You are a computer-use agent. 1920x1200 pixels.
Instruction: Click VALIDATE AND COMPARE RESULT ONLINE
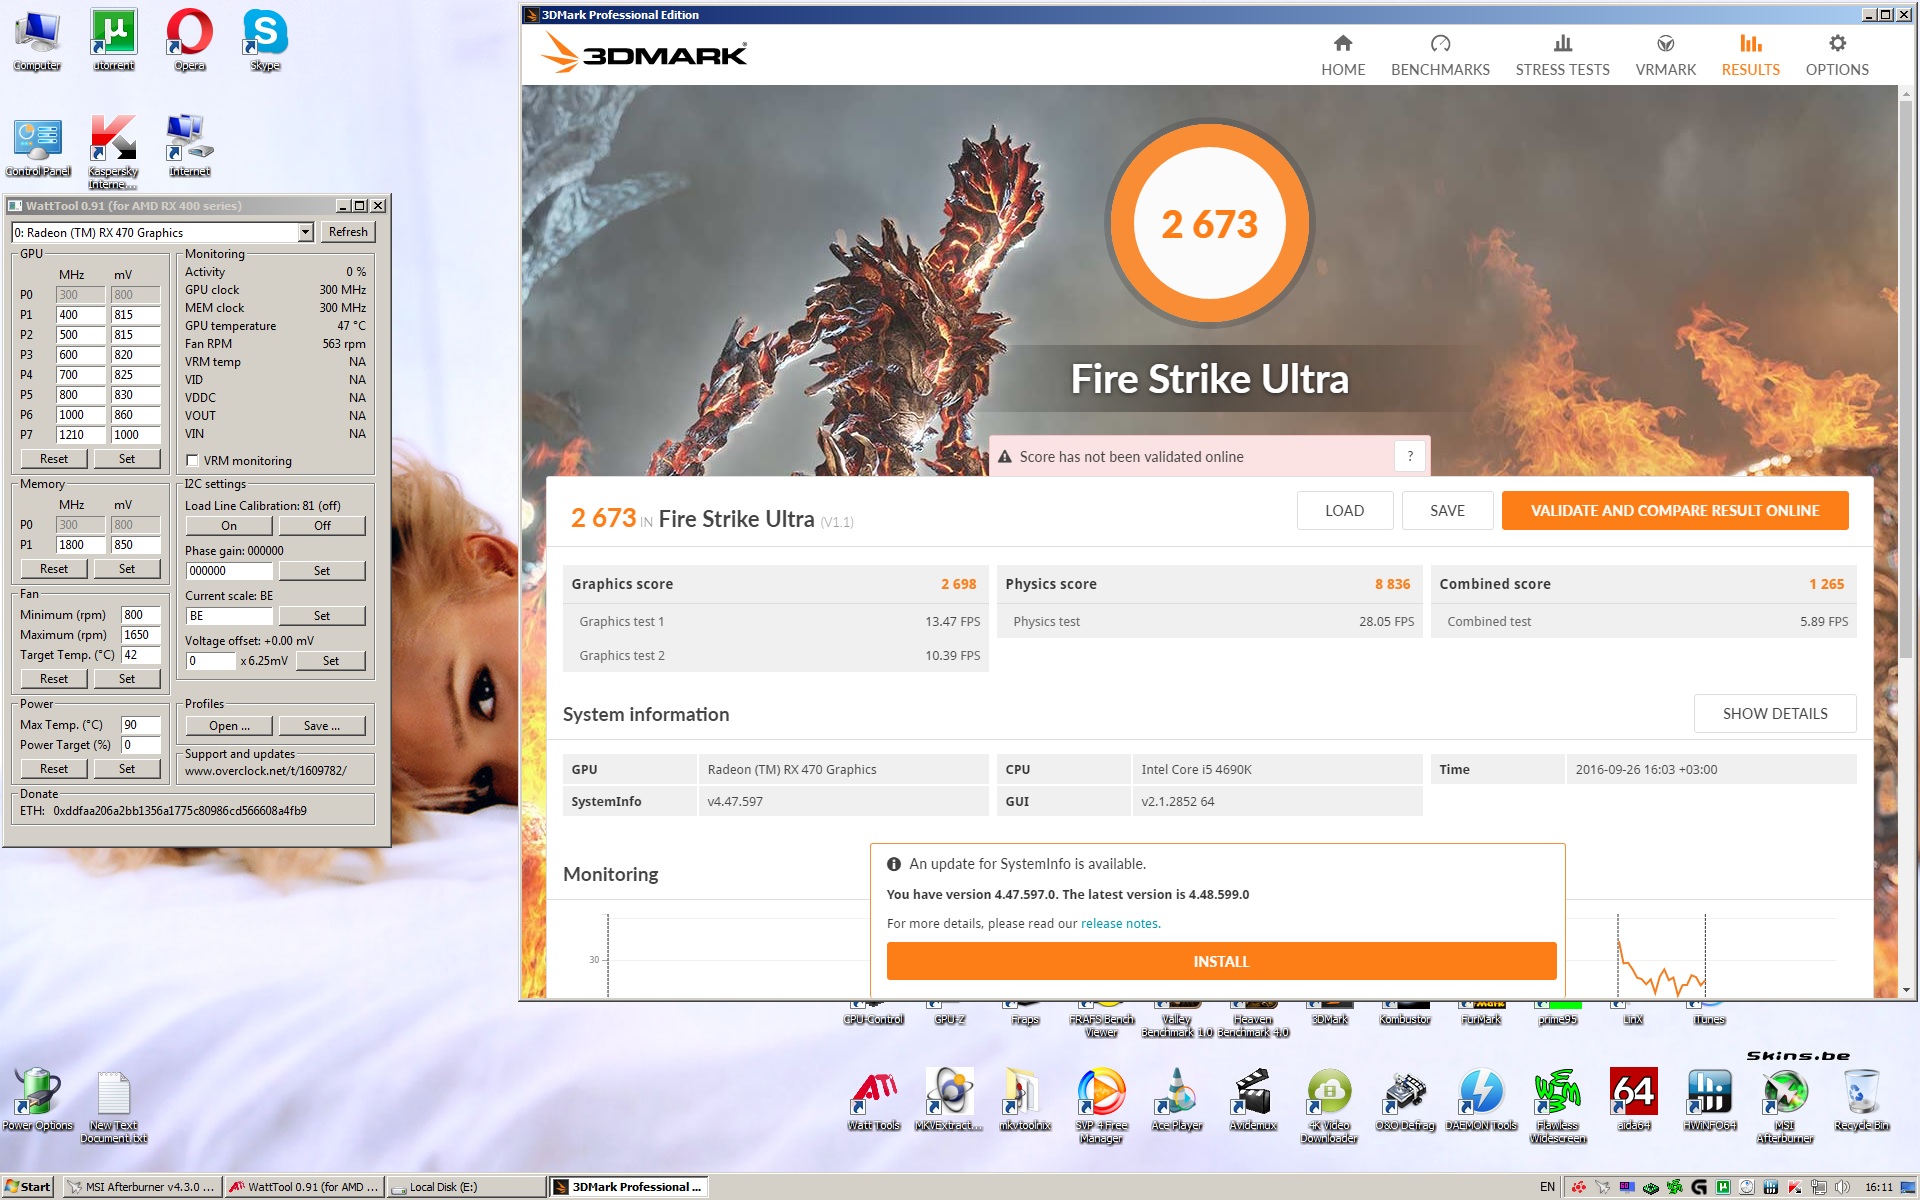1674,511
